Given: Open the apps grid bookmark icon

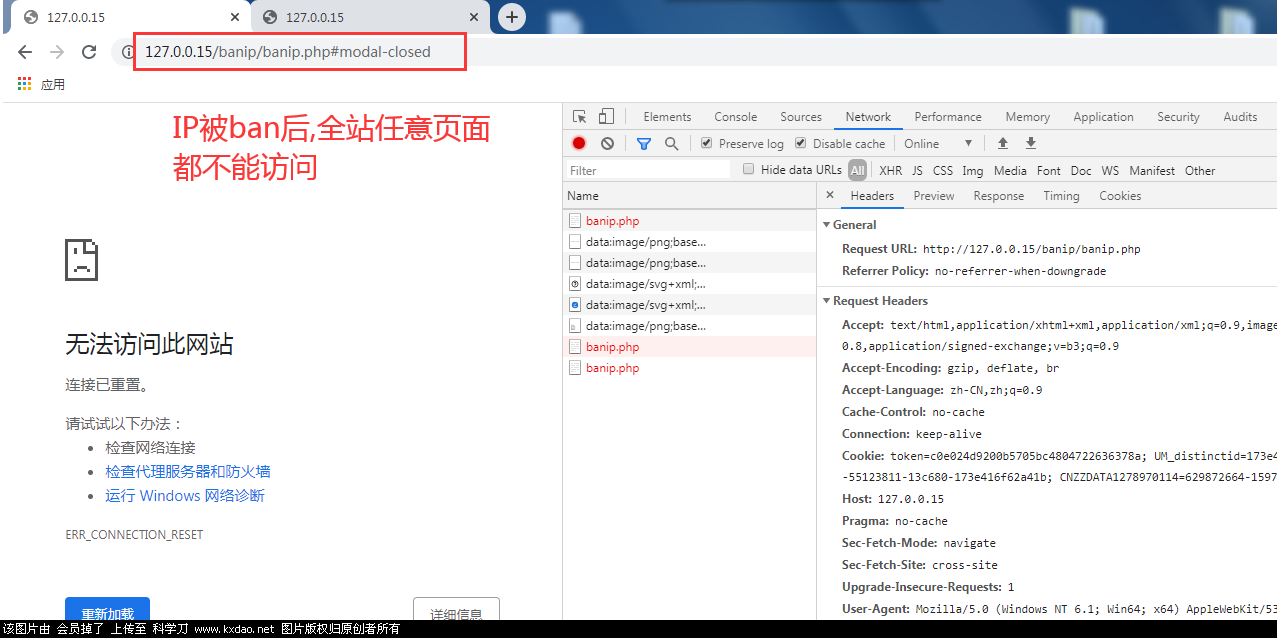Looking at the screenshot, I should pos(24,84).
